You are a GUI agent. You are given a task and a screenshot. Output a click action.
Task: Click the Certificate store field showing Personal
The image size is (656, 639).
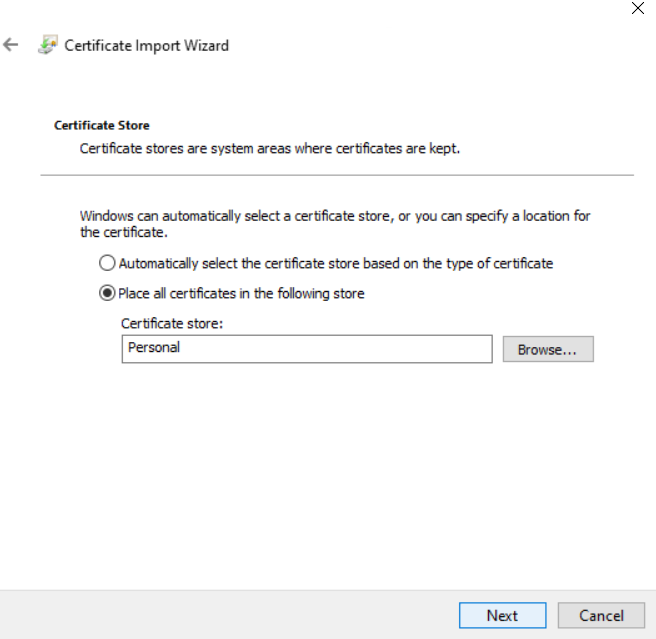point(307,349)
